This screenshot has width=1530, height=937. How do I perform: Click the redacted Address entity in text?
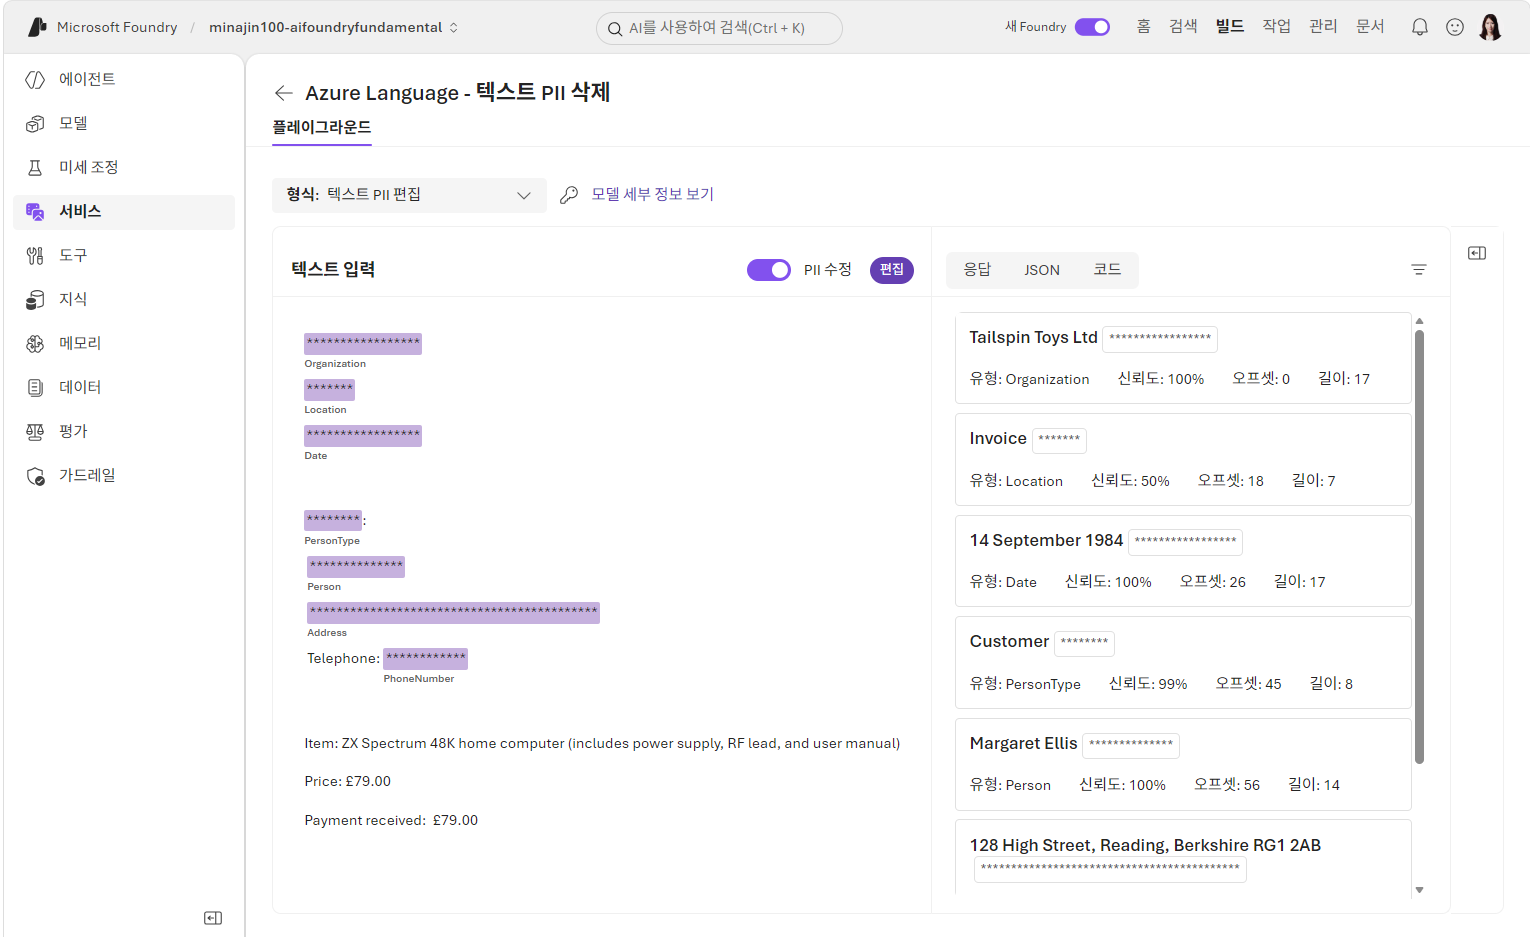[x=453, y=612]
